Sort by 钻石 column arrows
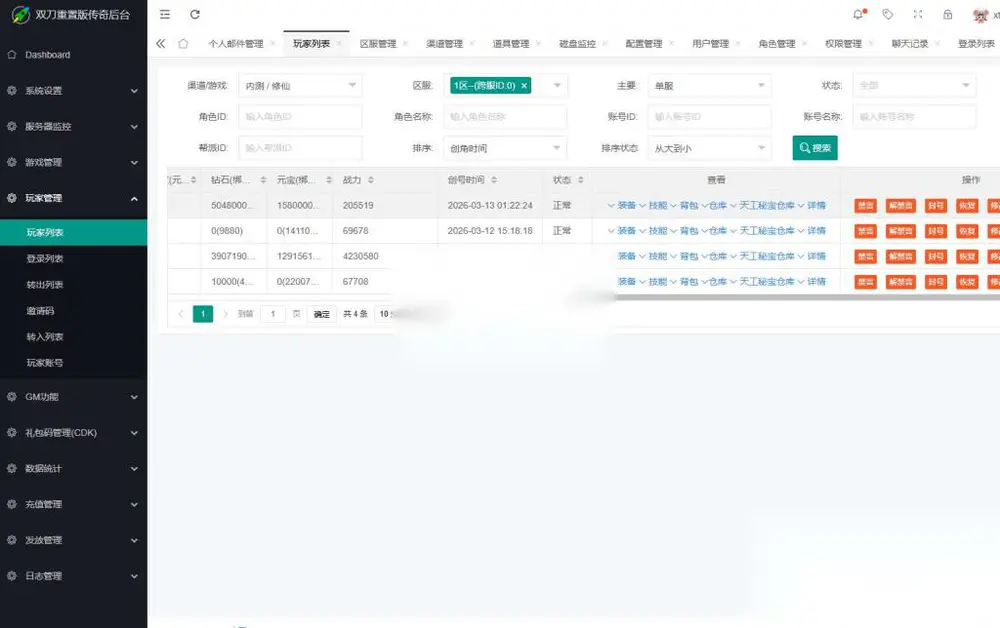This screenshot has height=628, width=1000. (x=263, y=180)
